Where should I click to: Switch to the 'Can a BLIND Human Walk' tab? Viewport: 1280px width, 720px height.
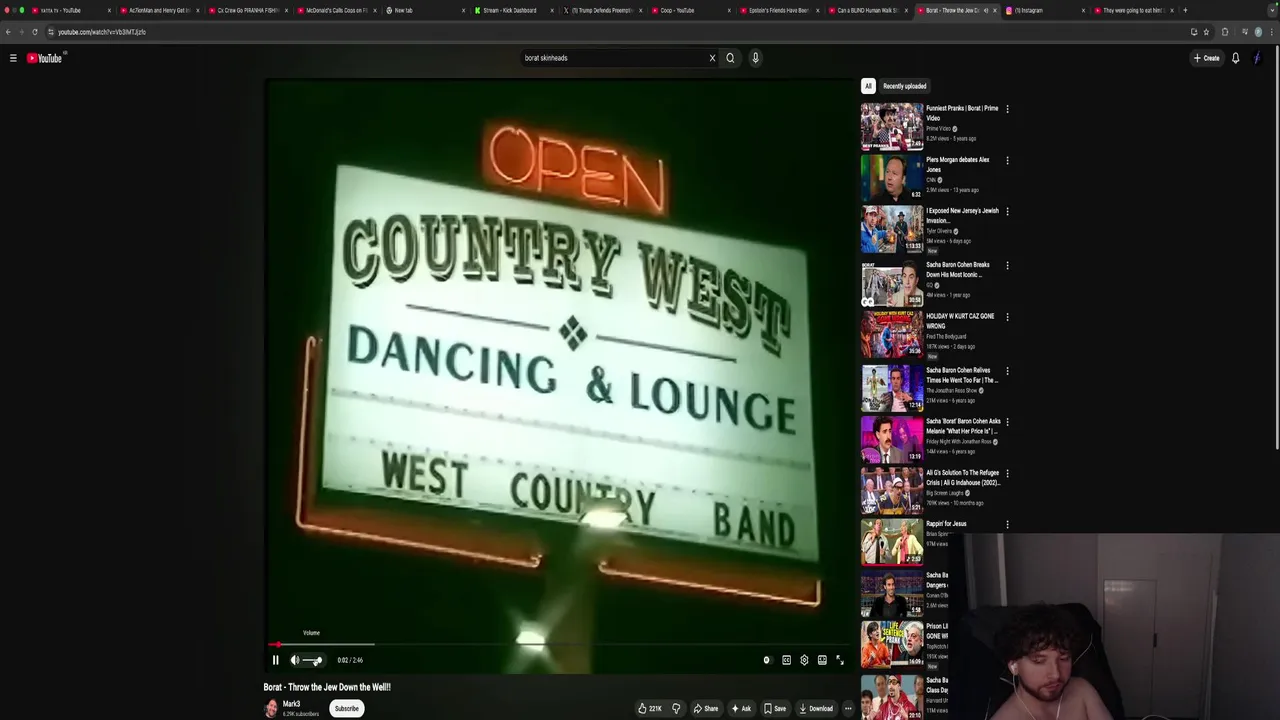866,10
